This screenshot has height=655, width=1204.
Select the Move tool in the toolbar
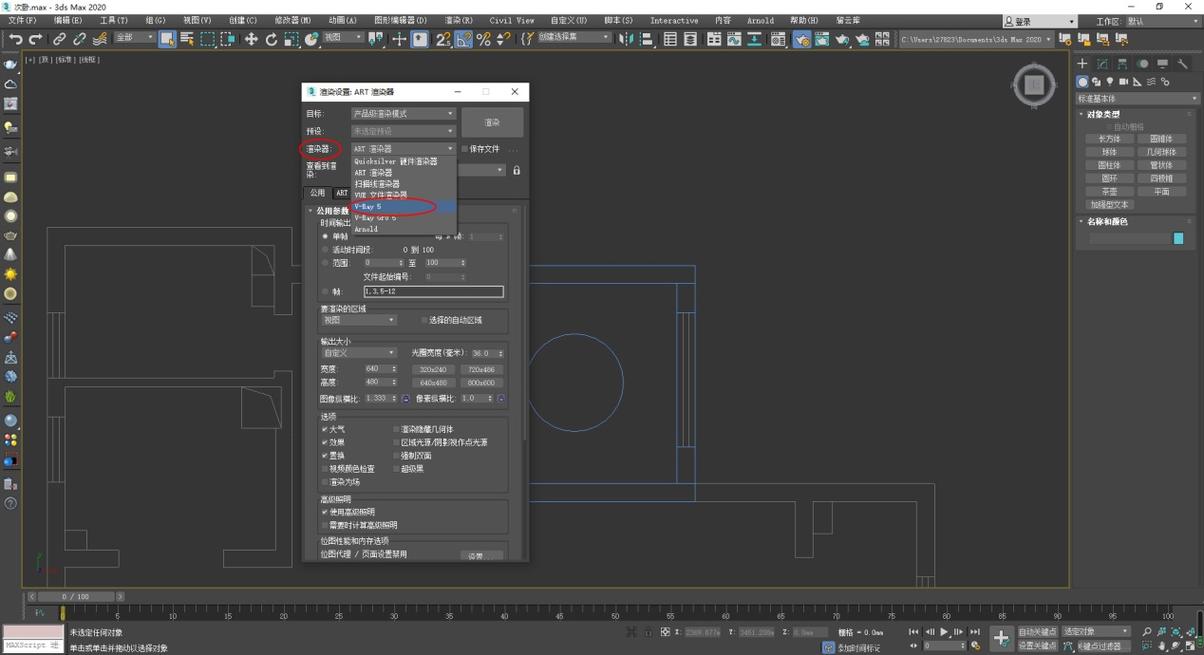pos(251,39)
